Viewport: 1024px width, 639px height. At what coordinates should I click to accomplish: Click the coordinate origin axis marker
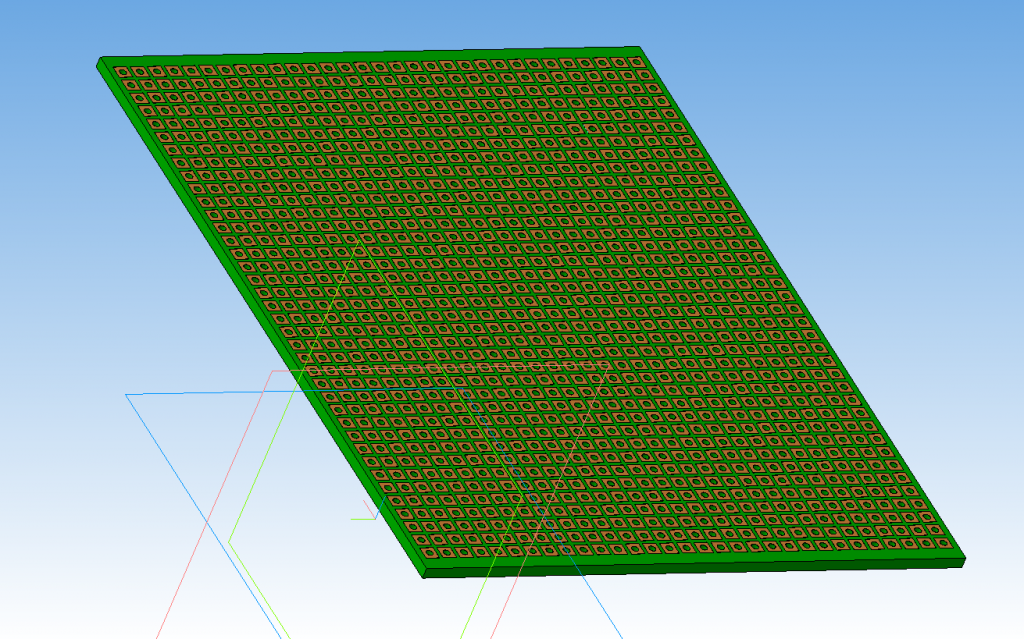368,510
